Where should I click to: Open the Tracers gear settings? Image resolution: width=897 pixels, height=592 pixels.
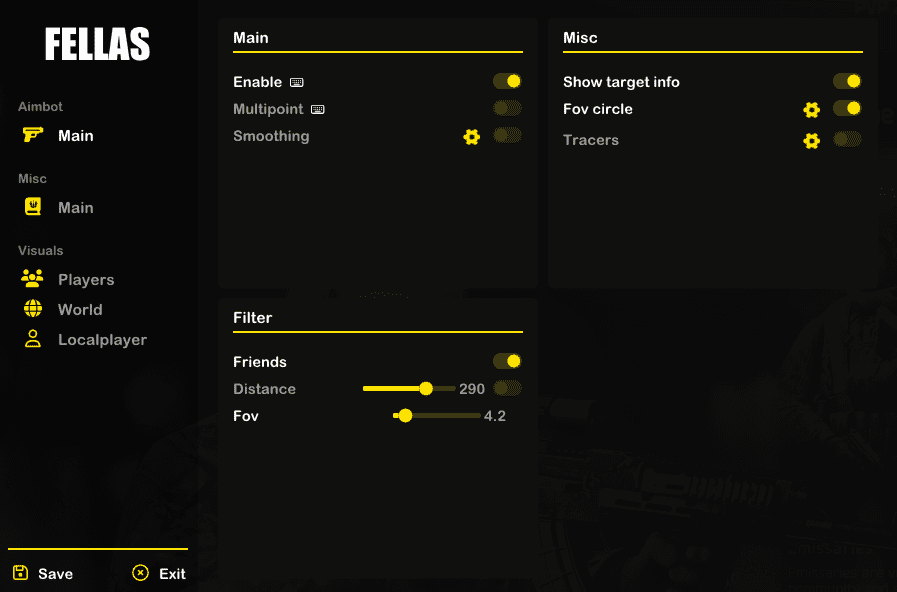click(x=811, y=141)
